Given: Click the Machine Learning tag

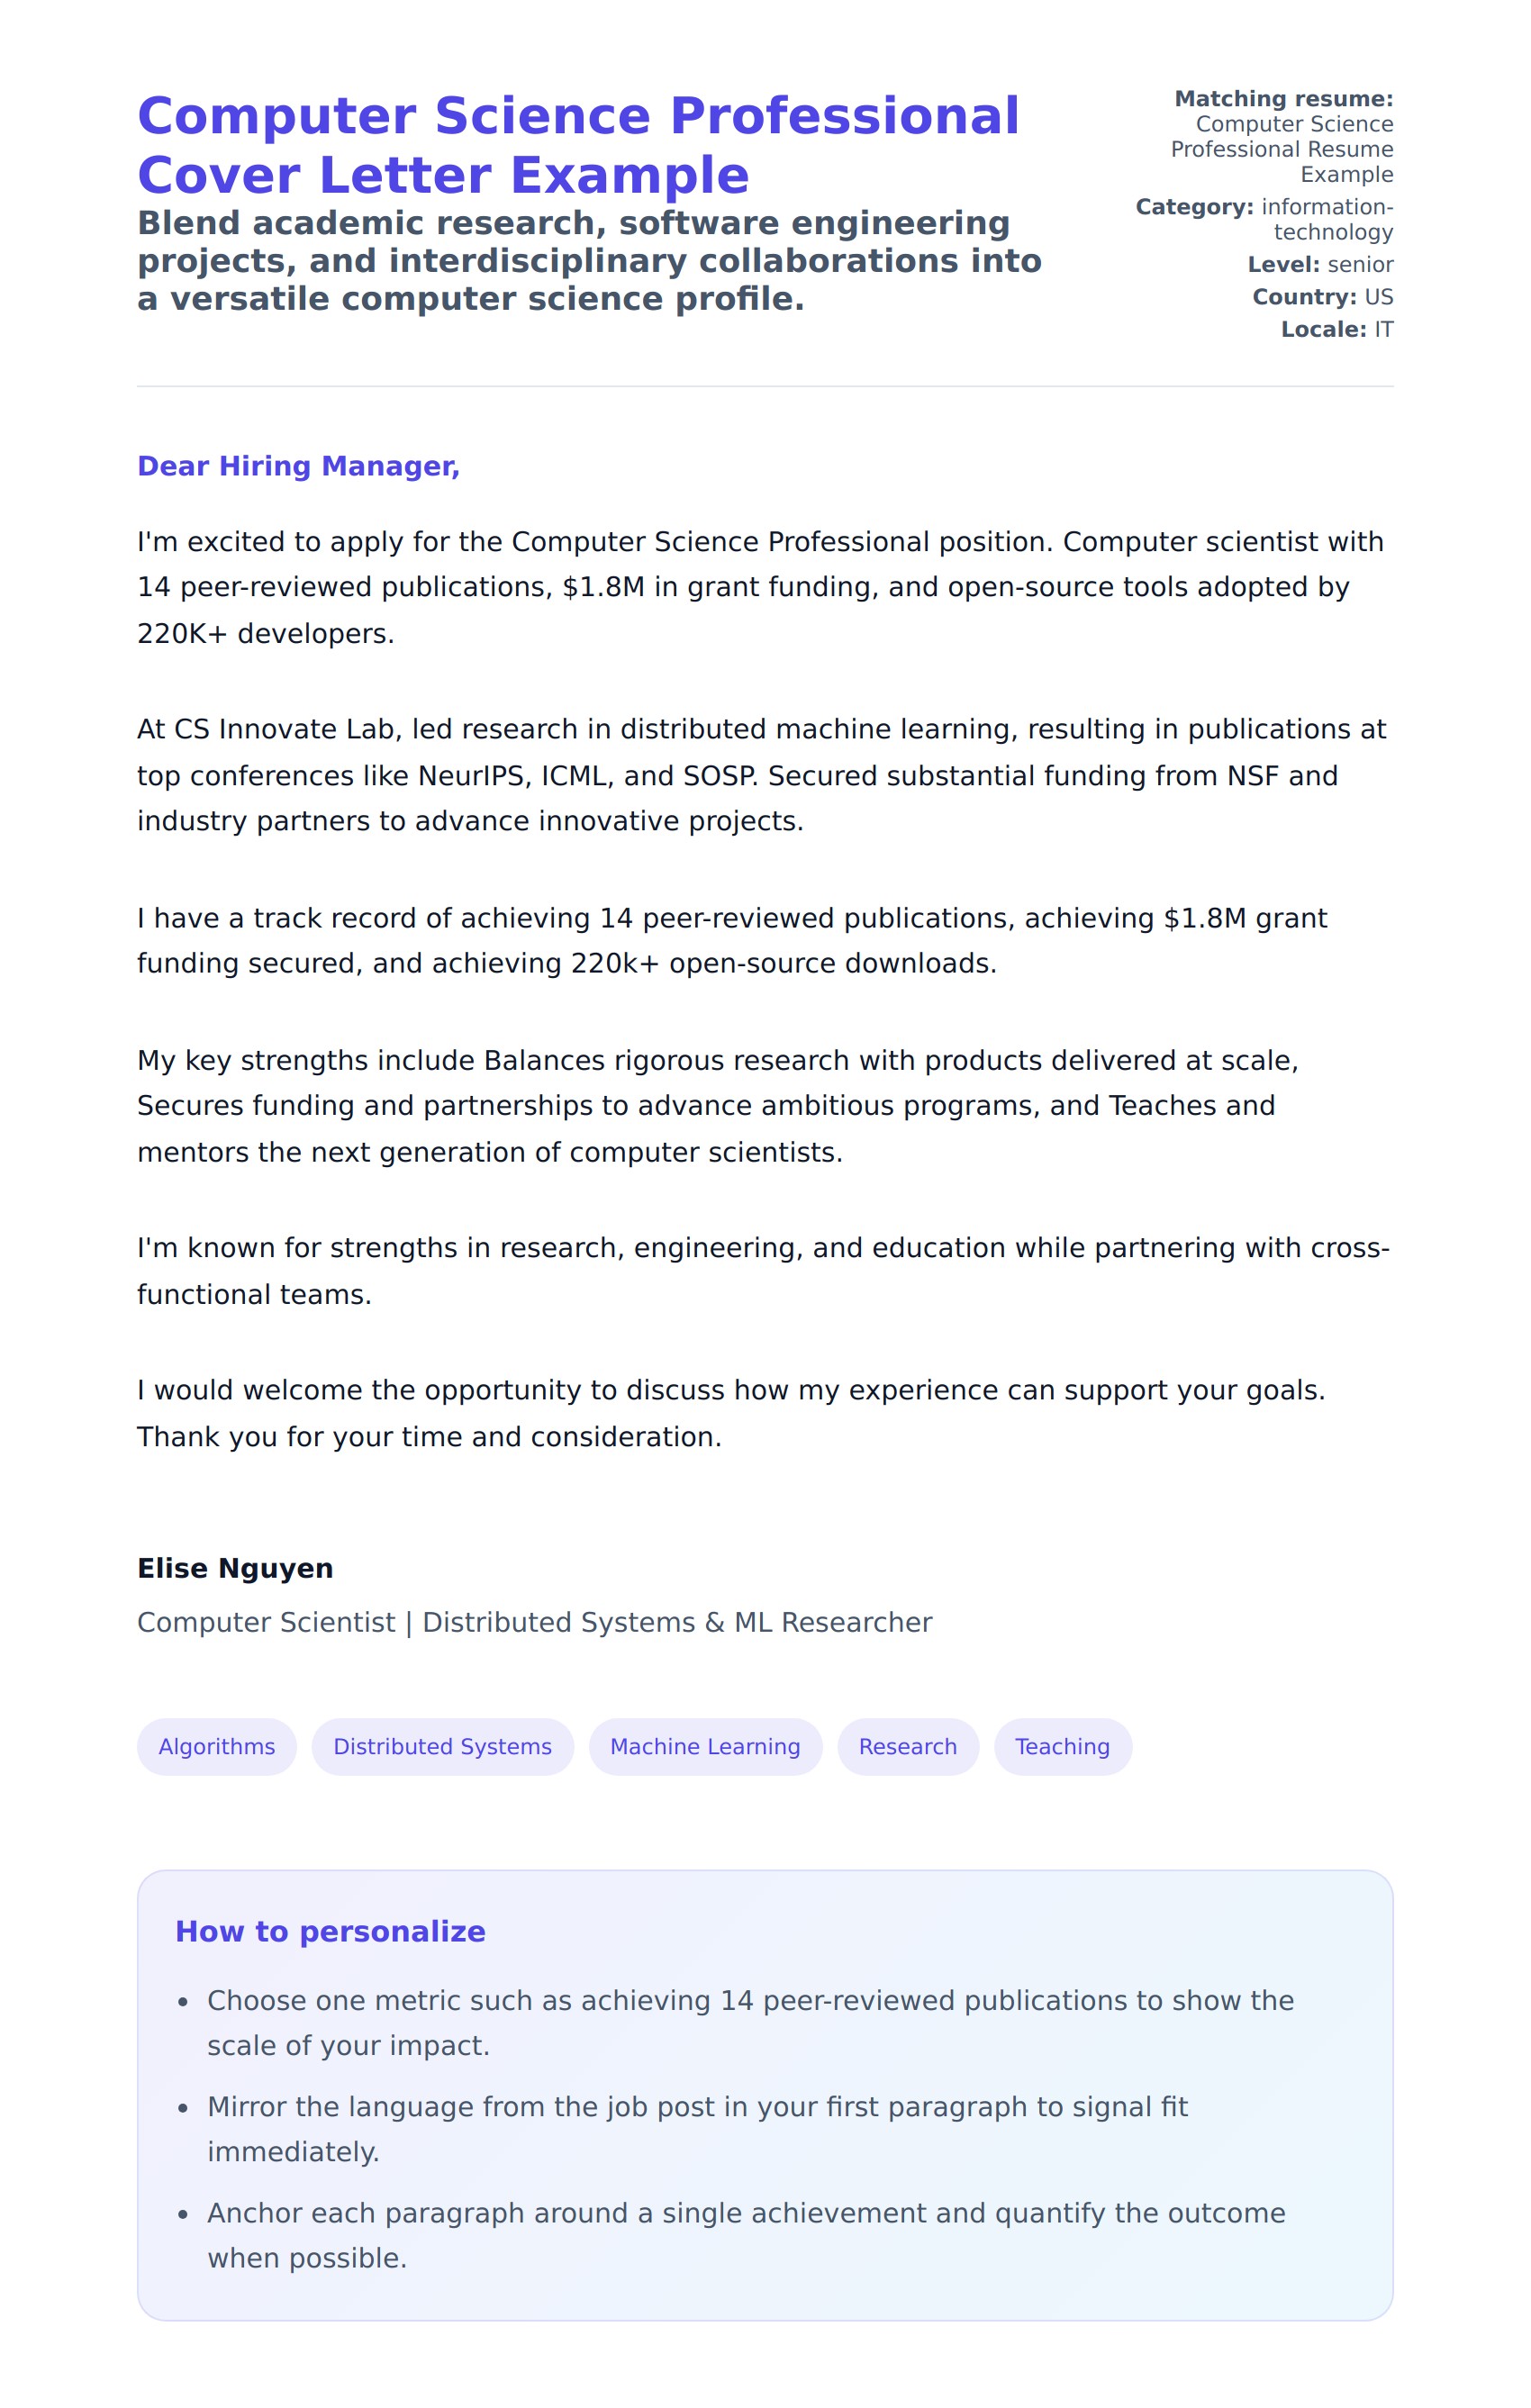Looking at the screenshot, I should pos(705,1747).
